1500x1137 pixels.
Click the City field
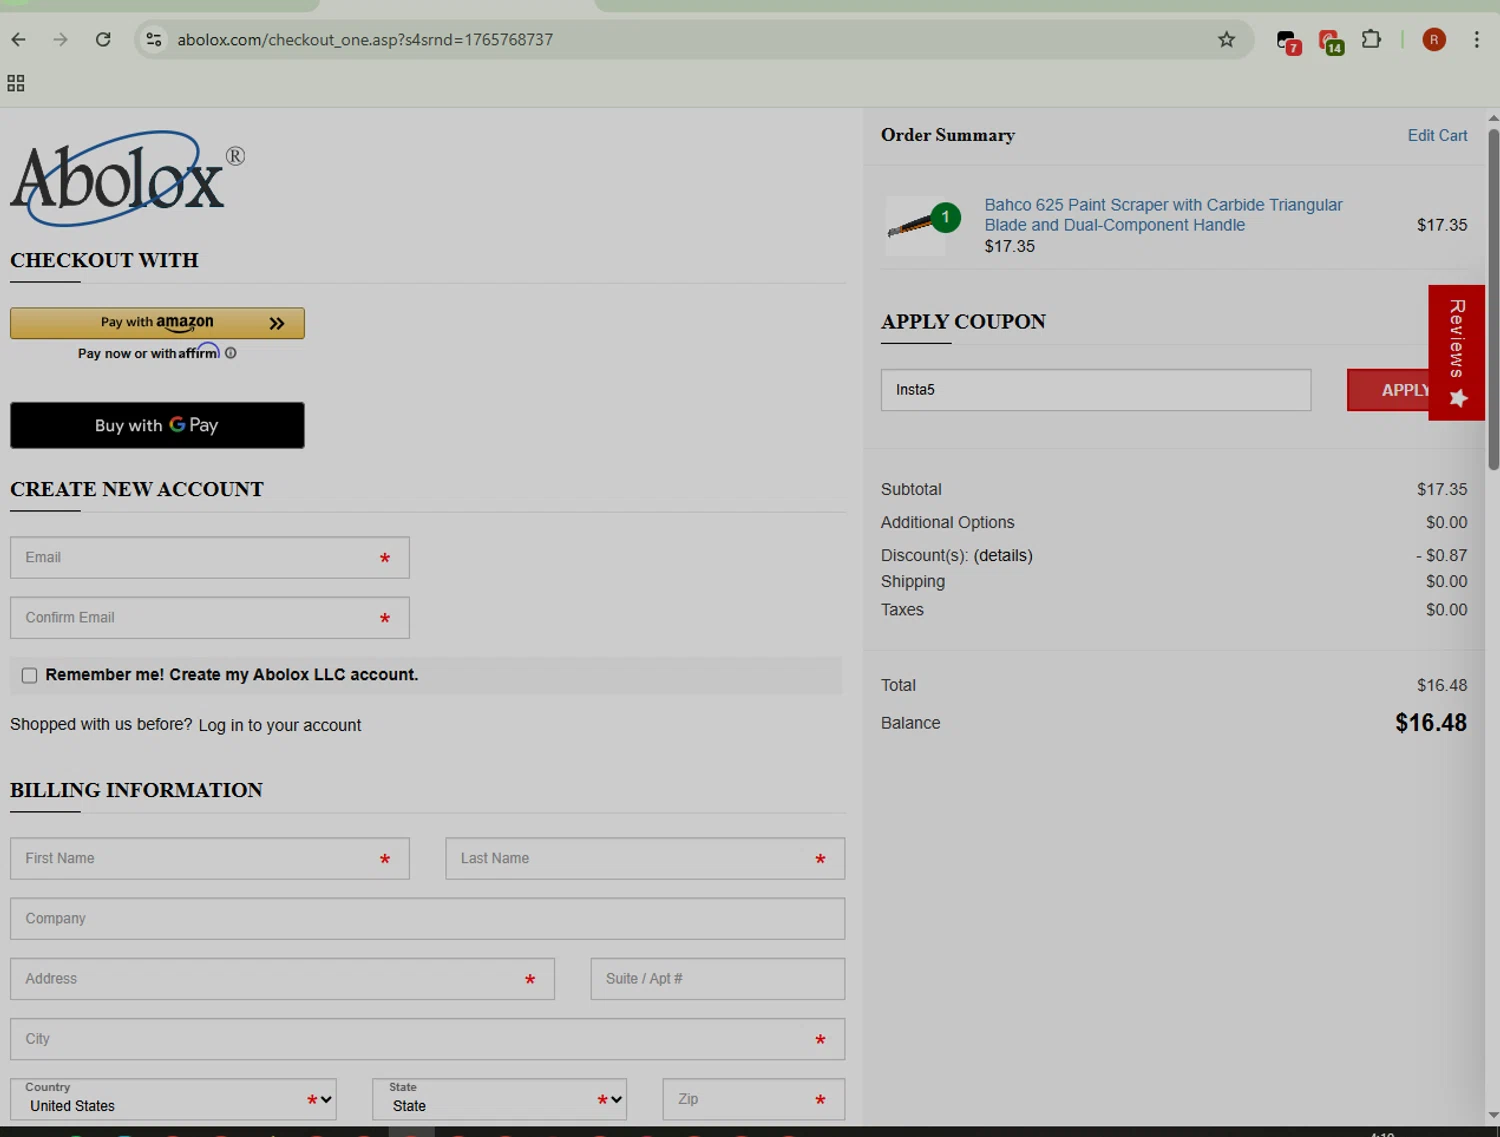pyautogui.click(x=427, y=1039)
